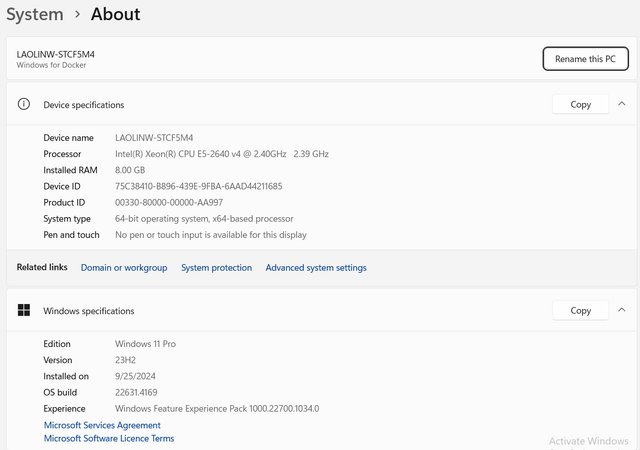Viewport: 640px width, 450px height.
Task: Click the Installed RAM value 8.00 GB
Action: tap(130, 170)
